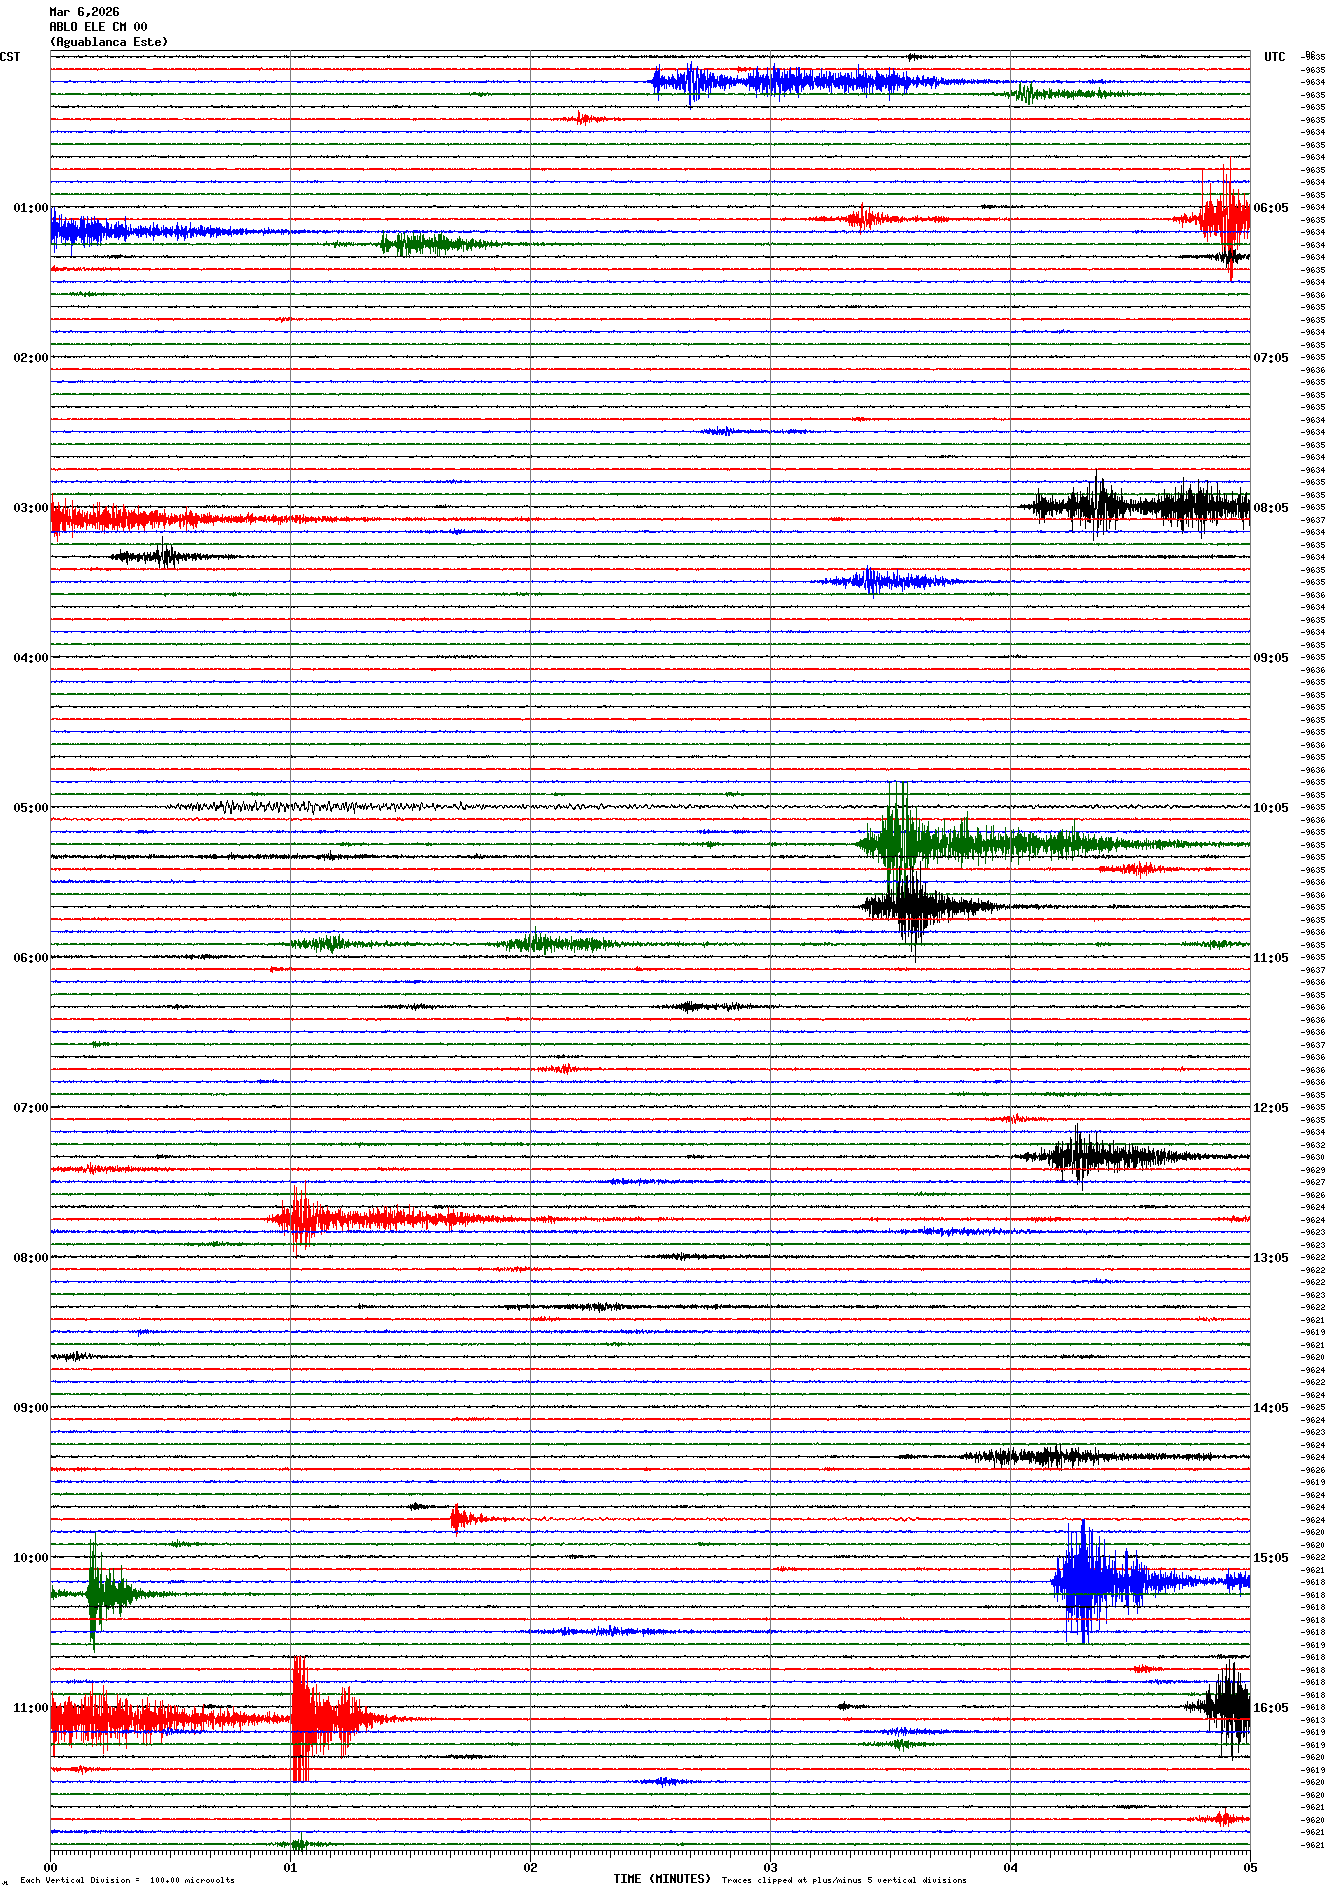This screenshot has height=1894, width=1330.
Task: Click the Mar 6,2026 date header
Action: point(84,12)
